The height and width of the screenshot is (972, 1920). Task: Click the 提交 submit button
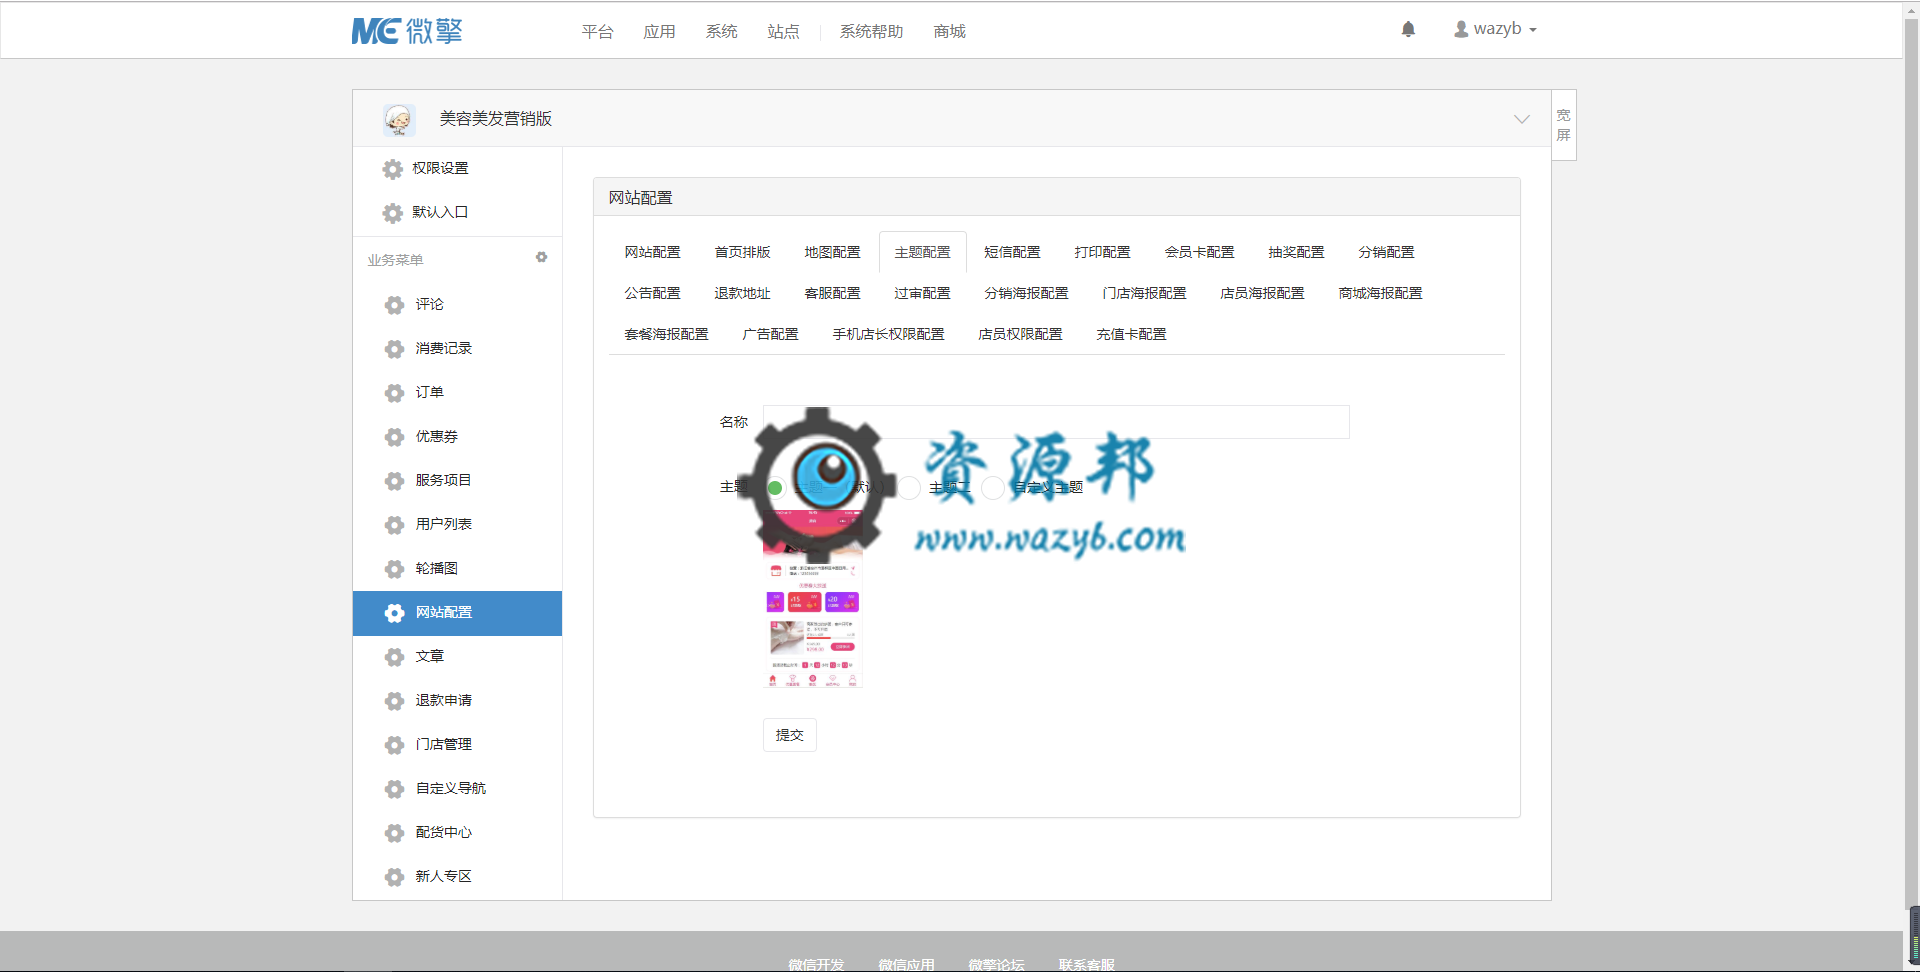pyautogui.click(x=790, y=735)
